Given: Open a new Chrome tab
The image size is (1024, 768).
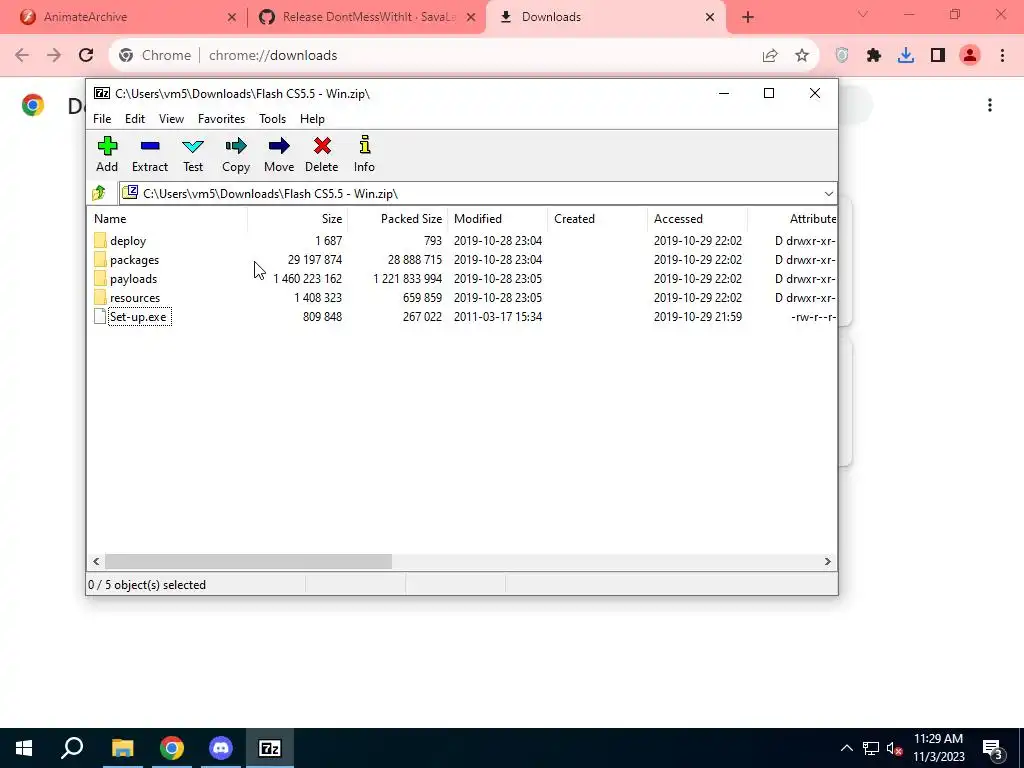Looking at the screenshot, I should 748,18.
